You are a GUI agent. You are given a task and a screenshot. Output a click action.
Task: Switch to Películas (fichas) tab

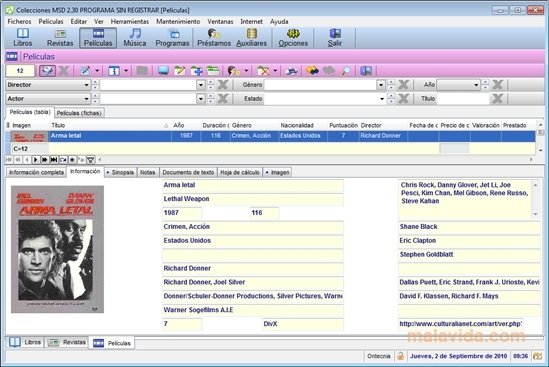79,113
